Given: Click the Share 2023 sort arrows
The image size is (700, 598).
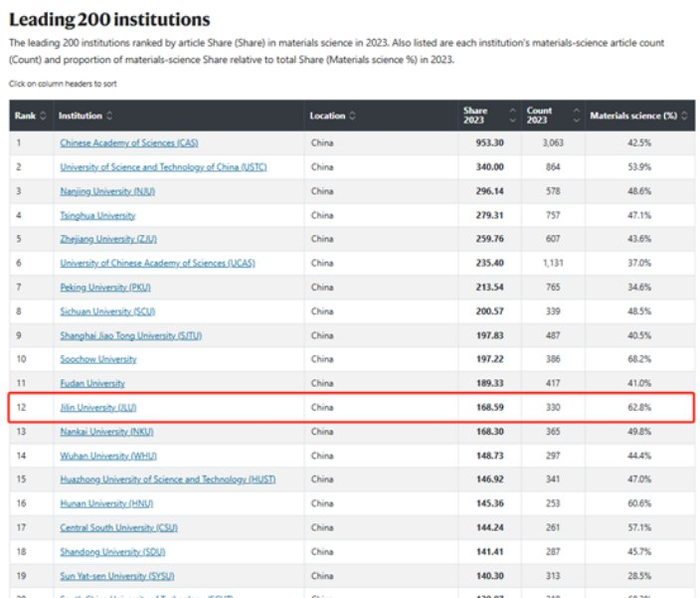Looking at the screenshot, I should pyautogui.click(x=513, y=116).
